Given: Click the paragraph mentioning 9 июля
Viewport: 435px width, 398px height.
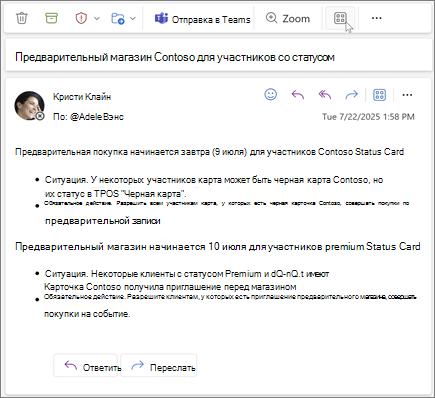Looking at the screenshot, I should [x=209, y=152].
